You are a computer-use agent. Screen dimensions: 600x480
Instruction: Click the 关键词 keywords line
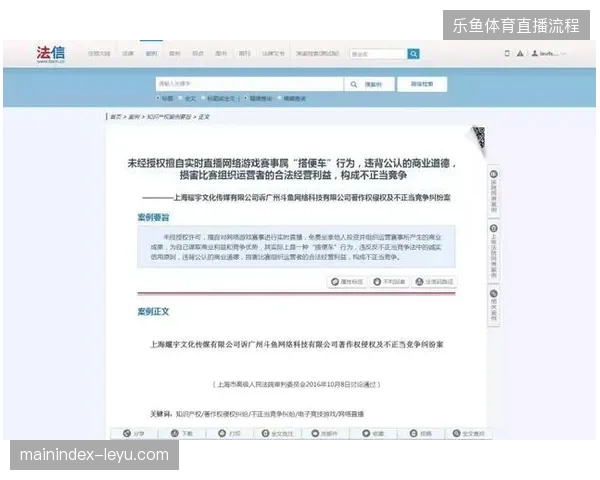(x=257, y=414)
